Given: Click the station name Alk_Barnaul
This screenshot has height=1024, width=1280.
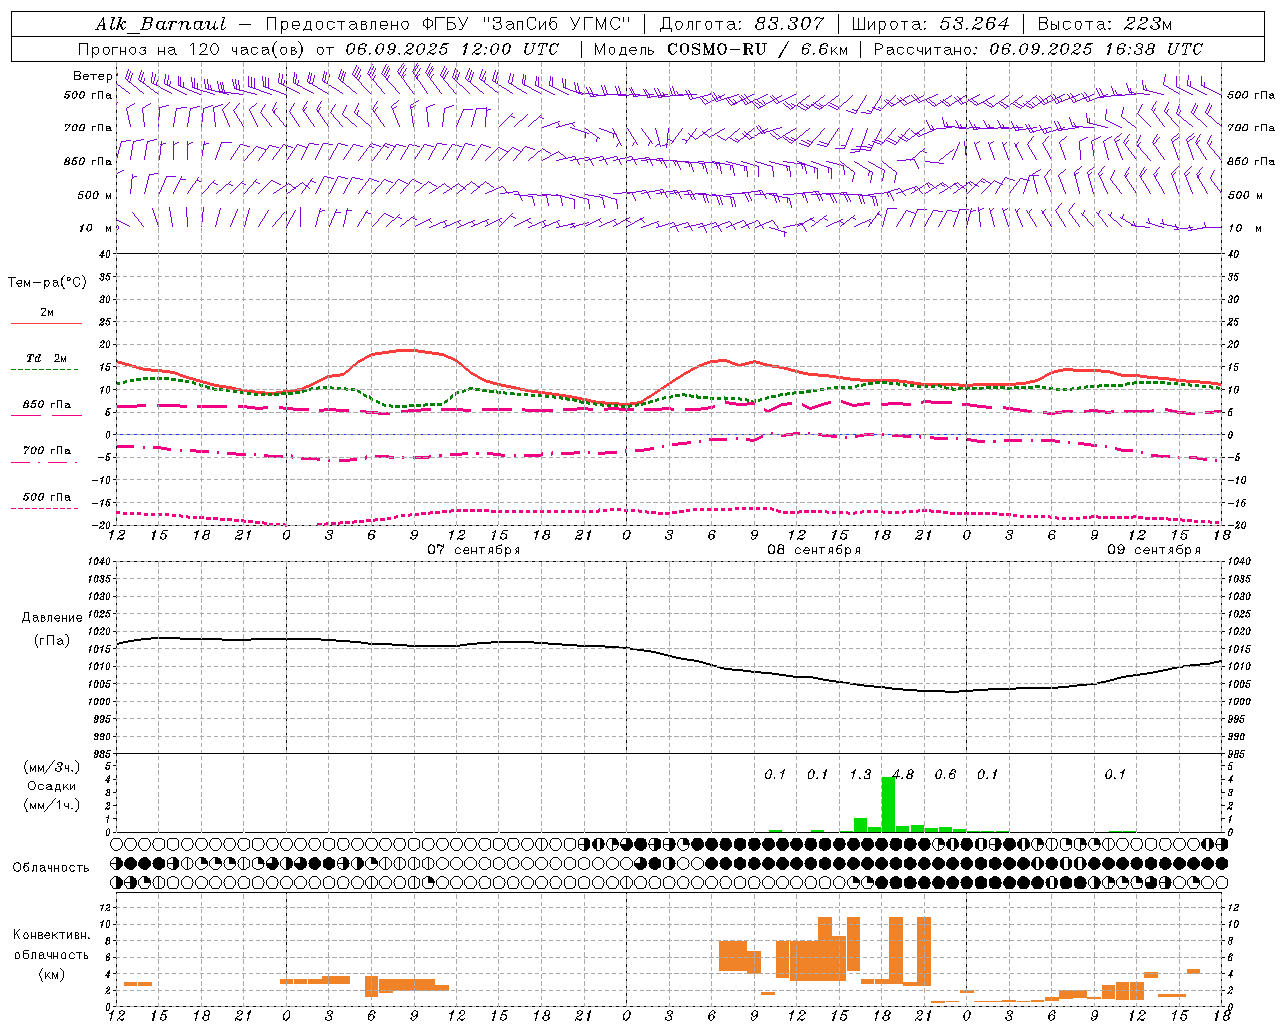Looking at the screenshot, I should [x=161, y=24].
